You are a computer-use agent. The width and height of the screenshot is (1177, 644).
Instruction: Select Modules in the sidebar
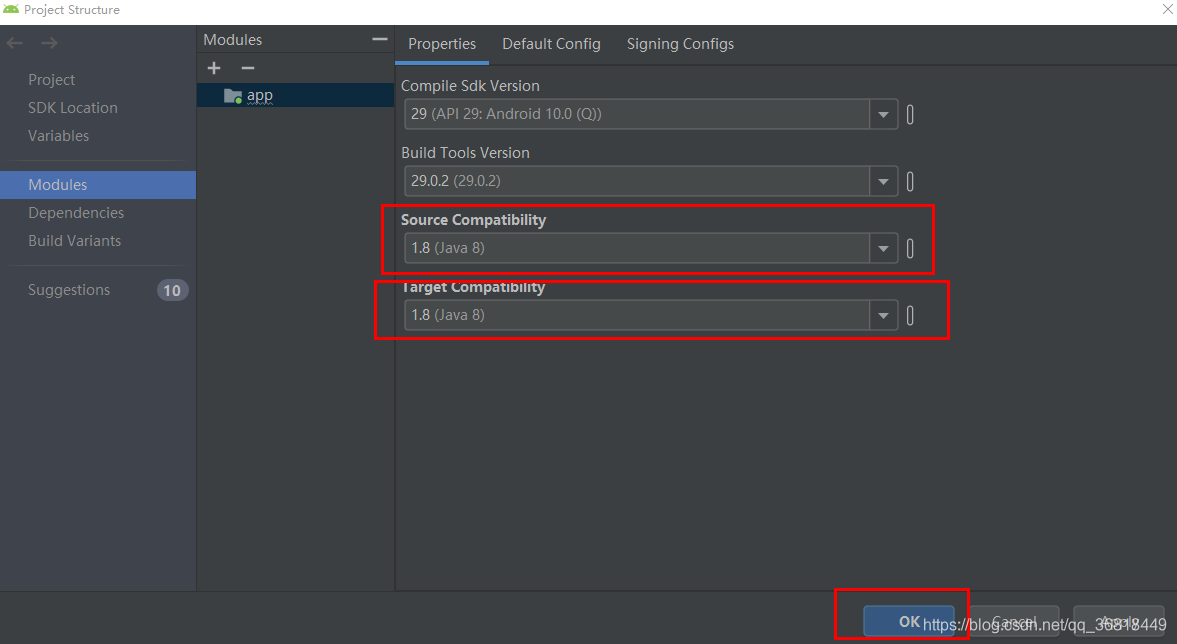(98, 185)
